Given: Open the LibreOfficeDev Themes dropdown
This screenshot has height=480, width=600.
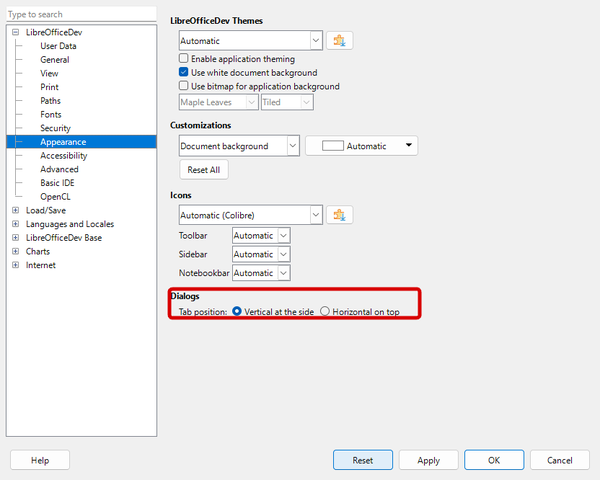Looking at the screenshot, I should point(316,41).
